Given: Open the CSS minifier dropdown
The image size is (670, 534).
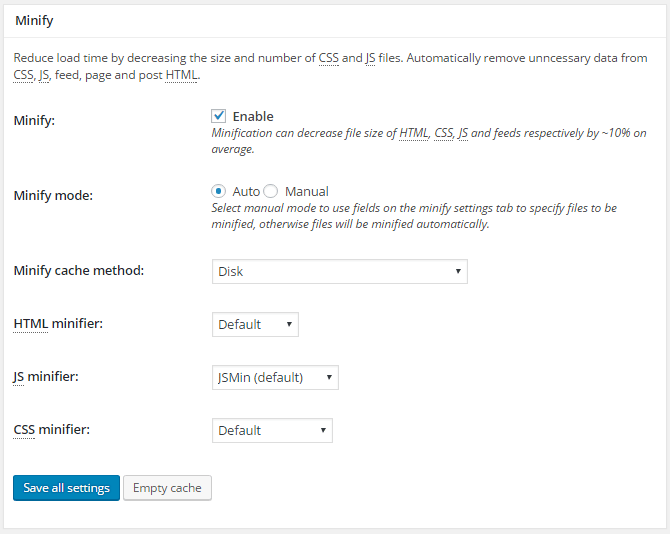Looking at the screenshot, I should coord(272,430).
